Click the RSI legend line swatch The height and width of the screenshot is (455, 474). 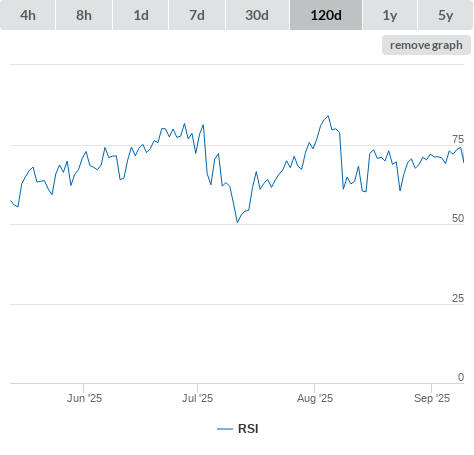point(225,429)
